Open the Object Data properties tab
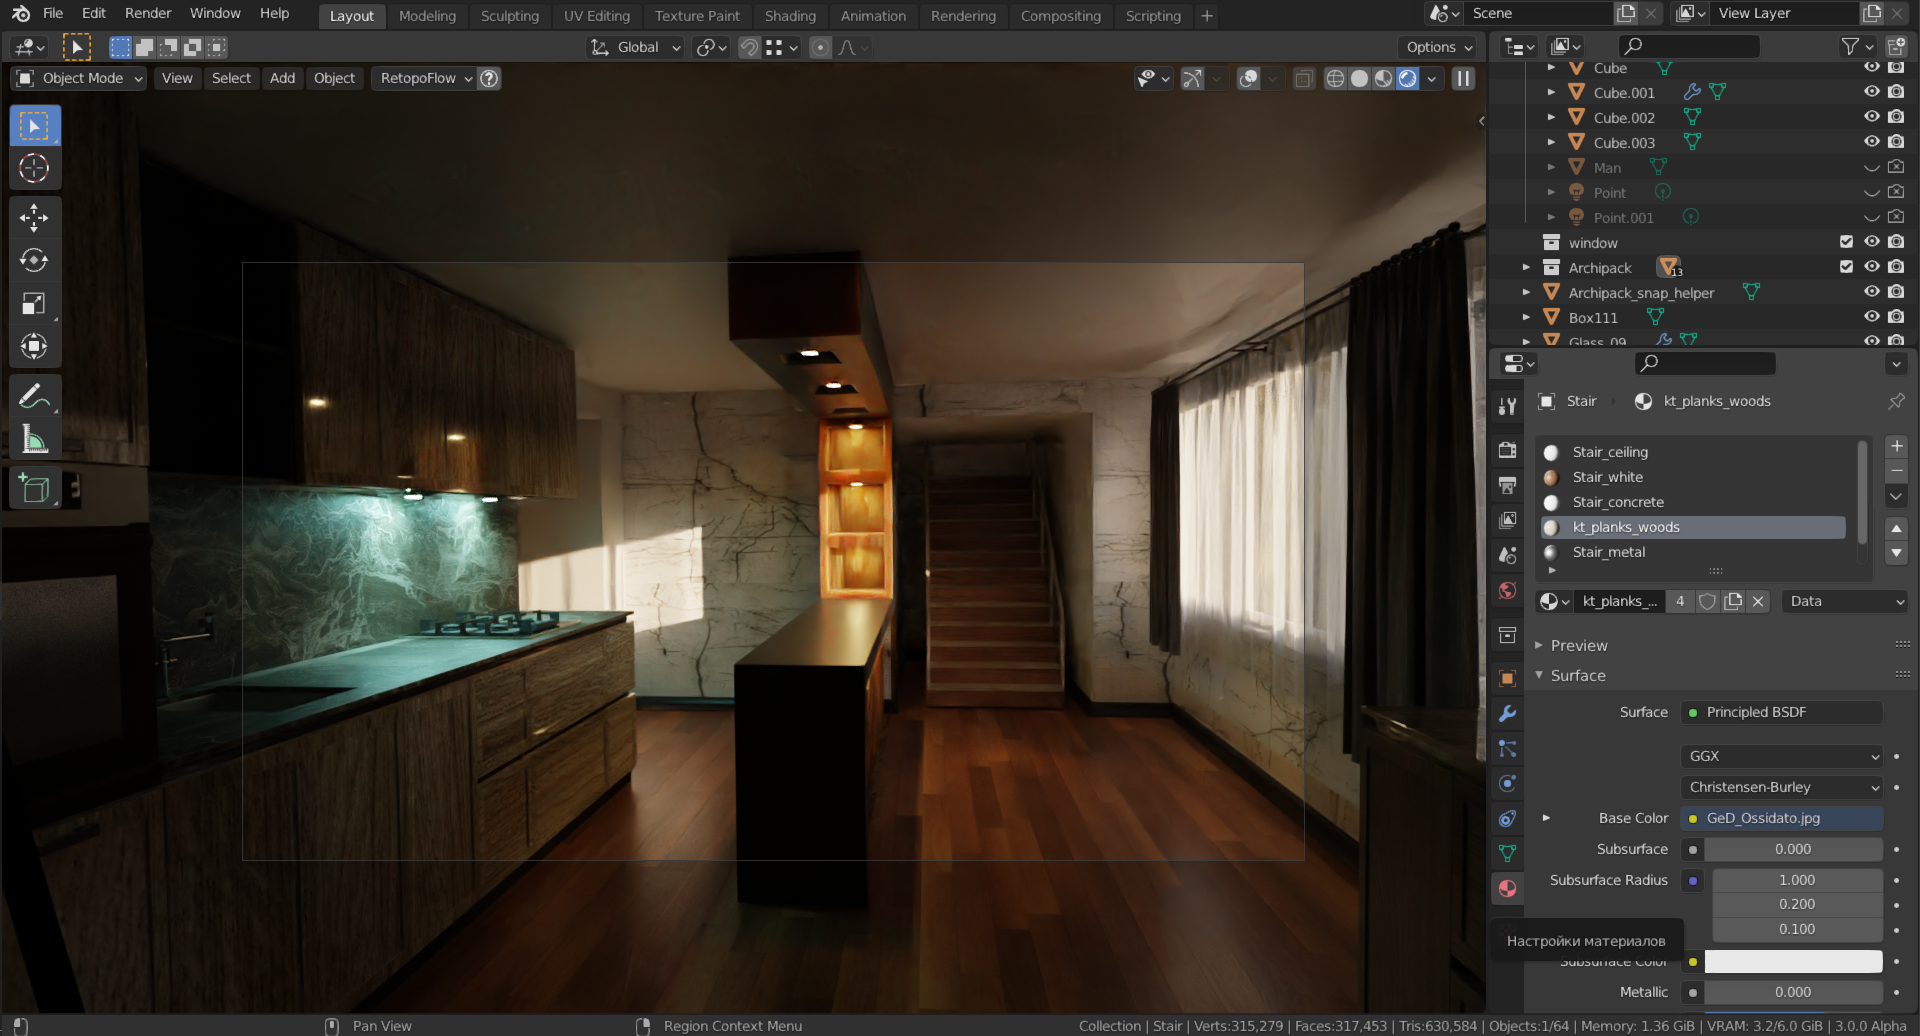1920x1036 pixels. click(x=1507, y=853)
